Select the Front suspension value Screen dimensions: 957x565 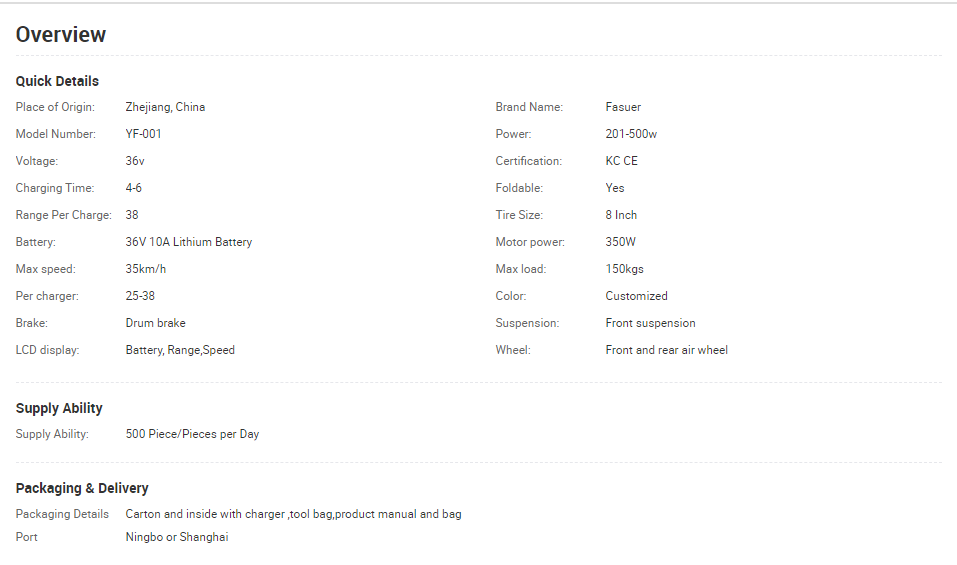[x=651, y=323]
